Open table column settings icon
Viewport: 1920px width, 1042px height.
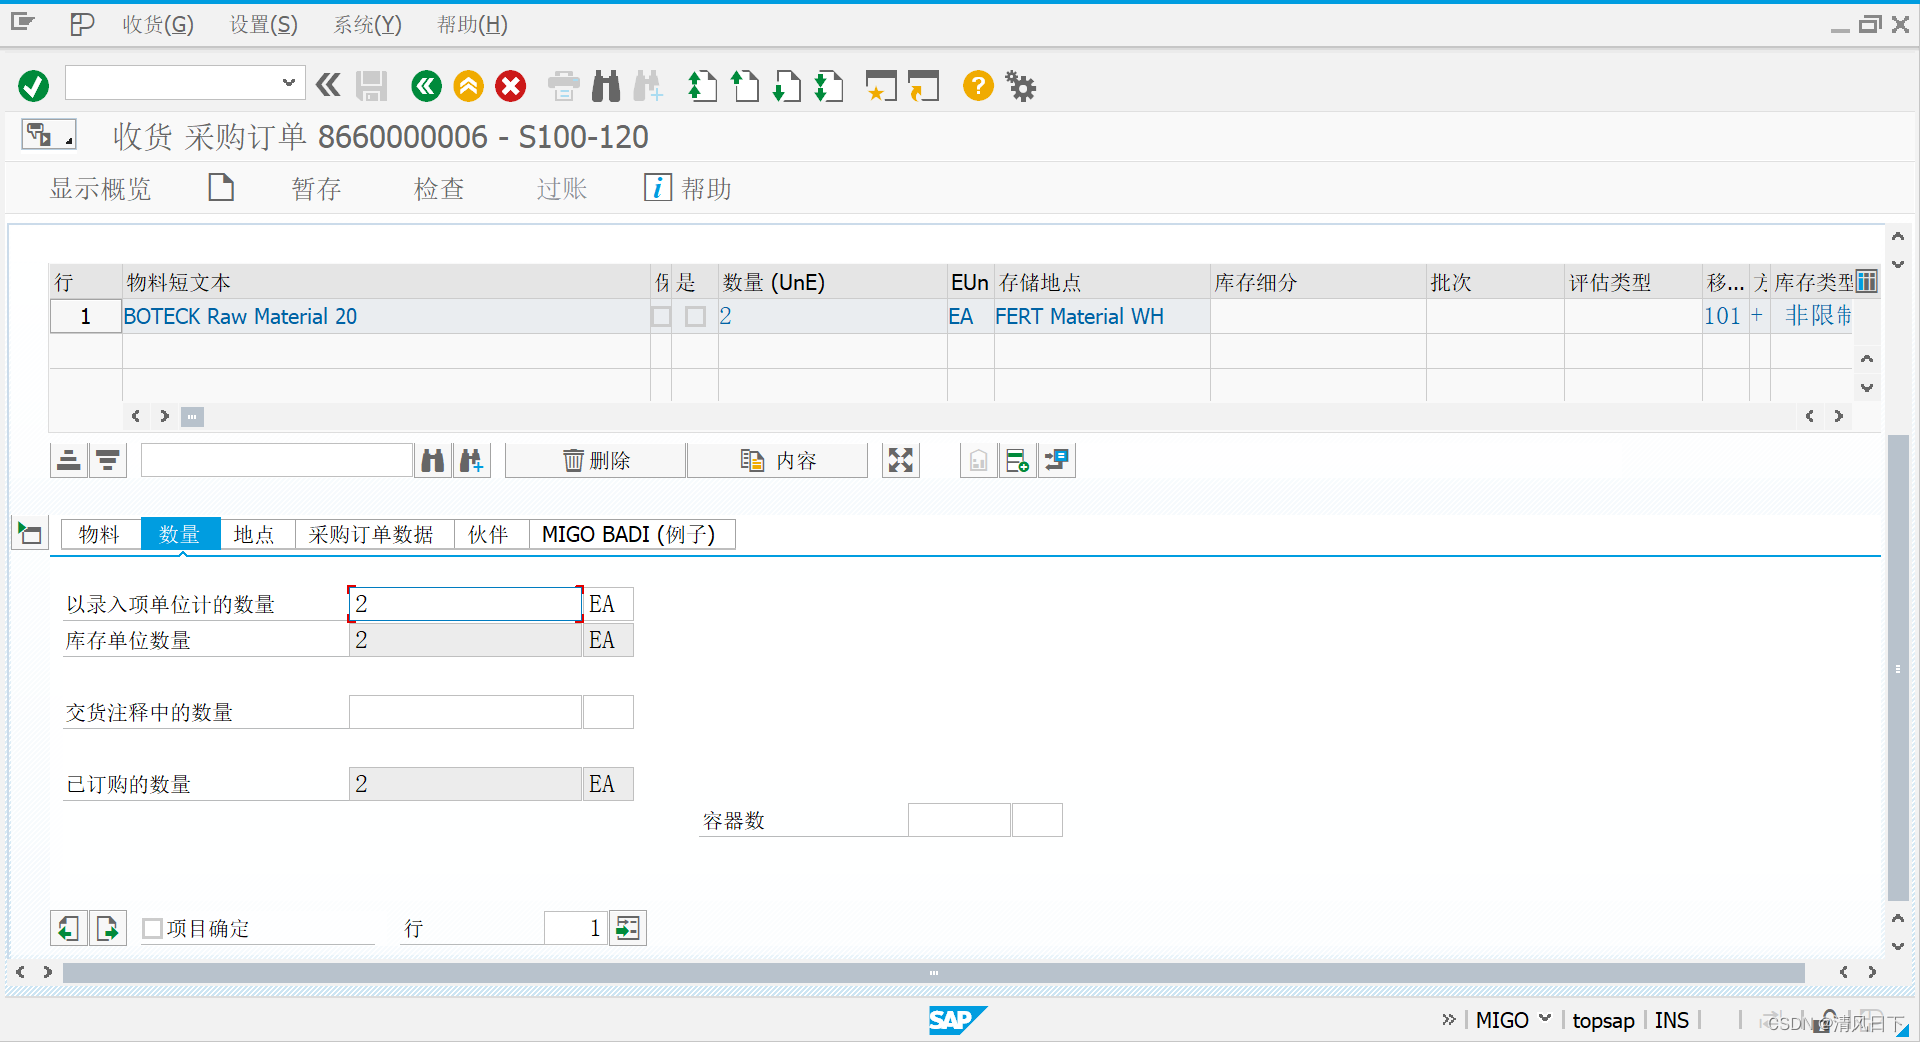tap(1866, 282)
